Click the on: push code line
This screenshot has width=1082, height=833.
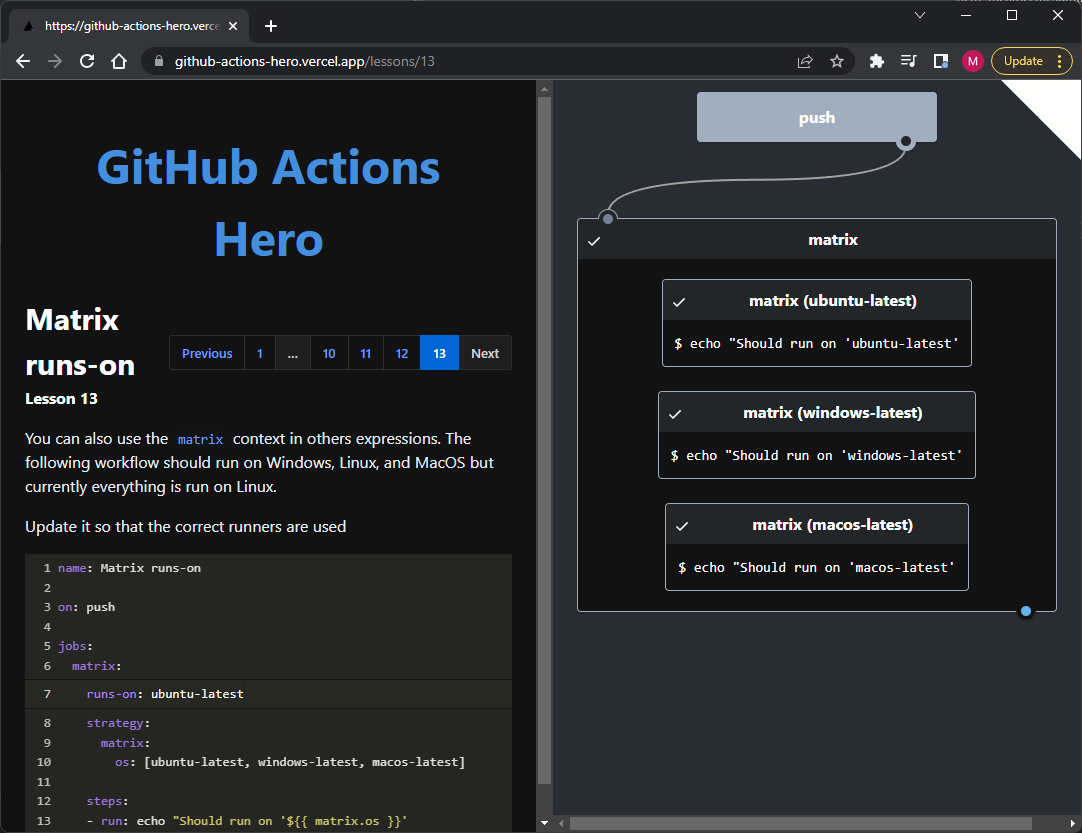pos(268,607)
